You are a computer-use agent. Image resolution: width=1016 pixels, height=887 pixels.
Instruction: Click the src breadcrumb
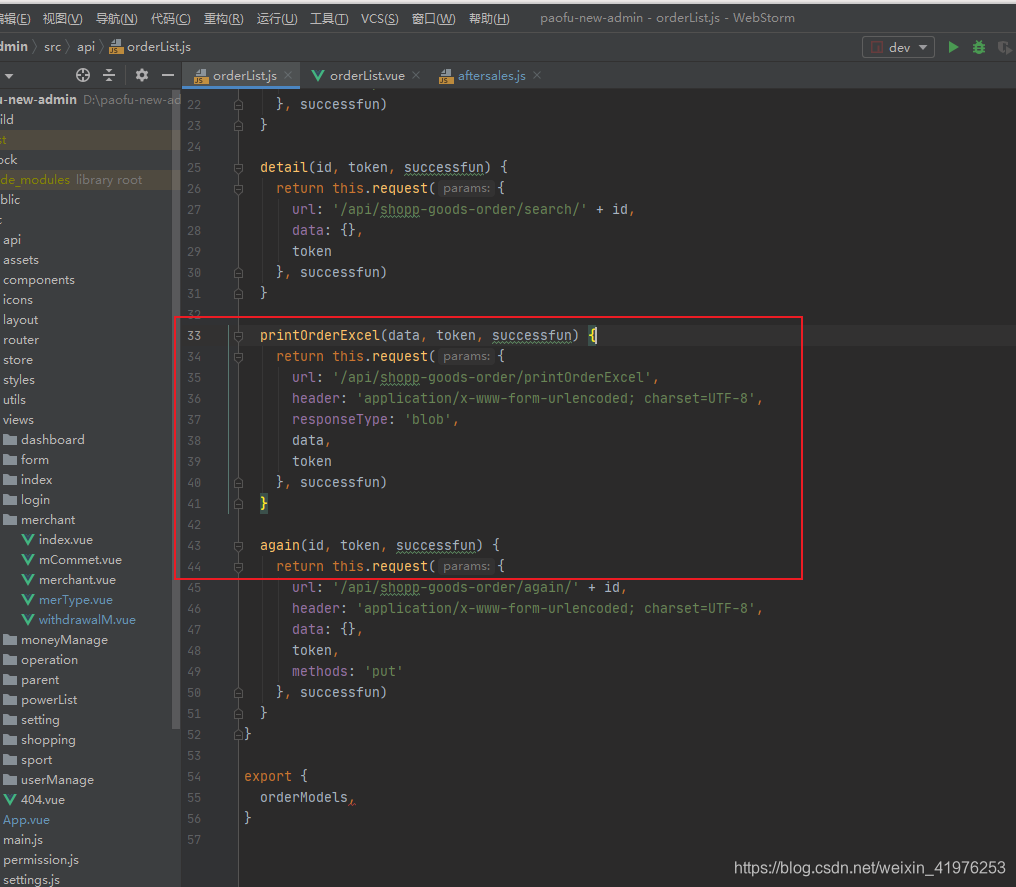pos(52,47)
